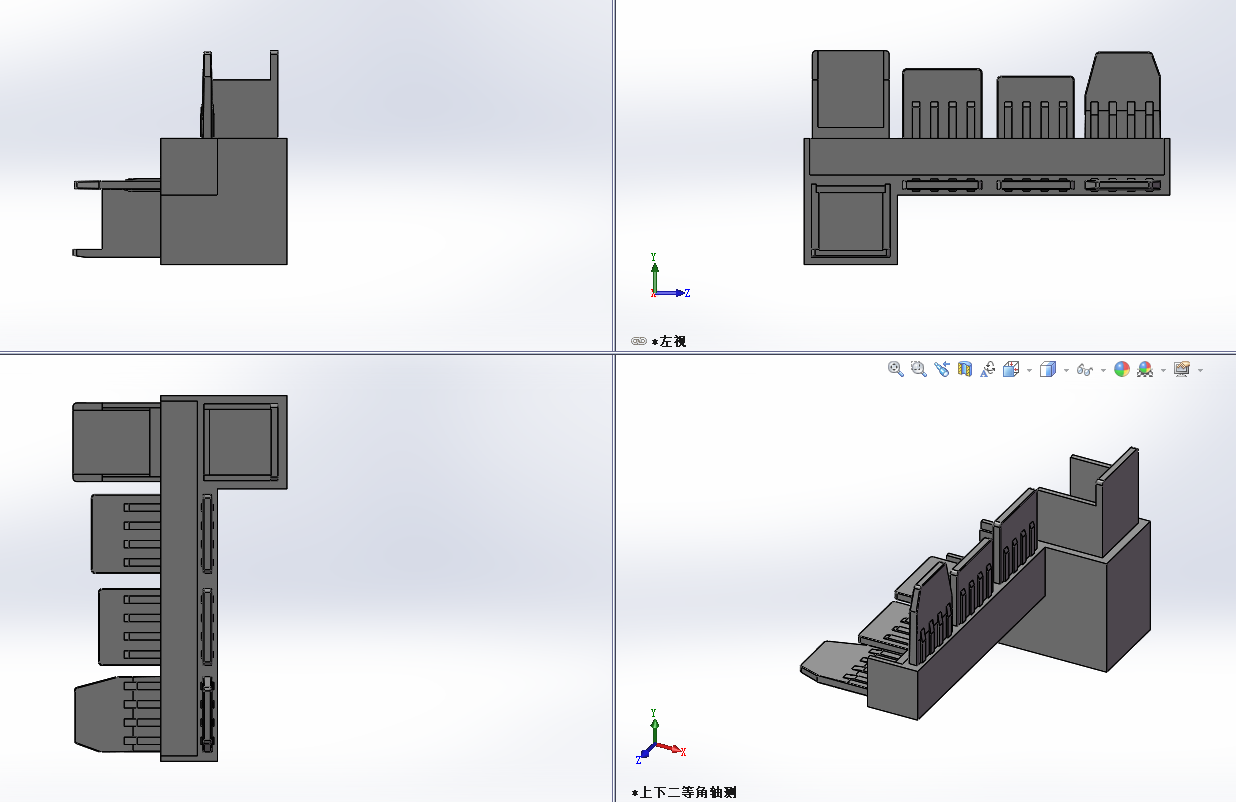The width and height of the screenshot is (1236, 802).
Task: Click the Dynamic Annotation Views icon
Action: (988, 369)
